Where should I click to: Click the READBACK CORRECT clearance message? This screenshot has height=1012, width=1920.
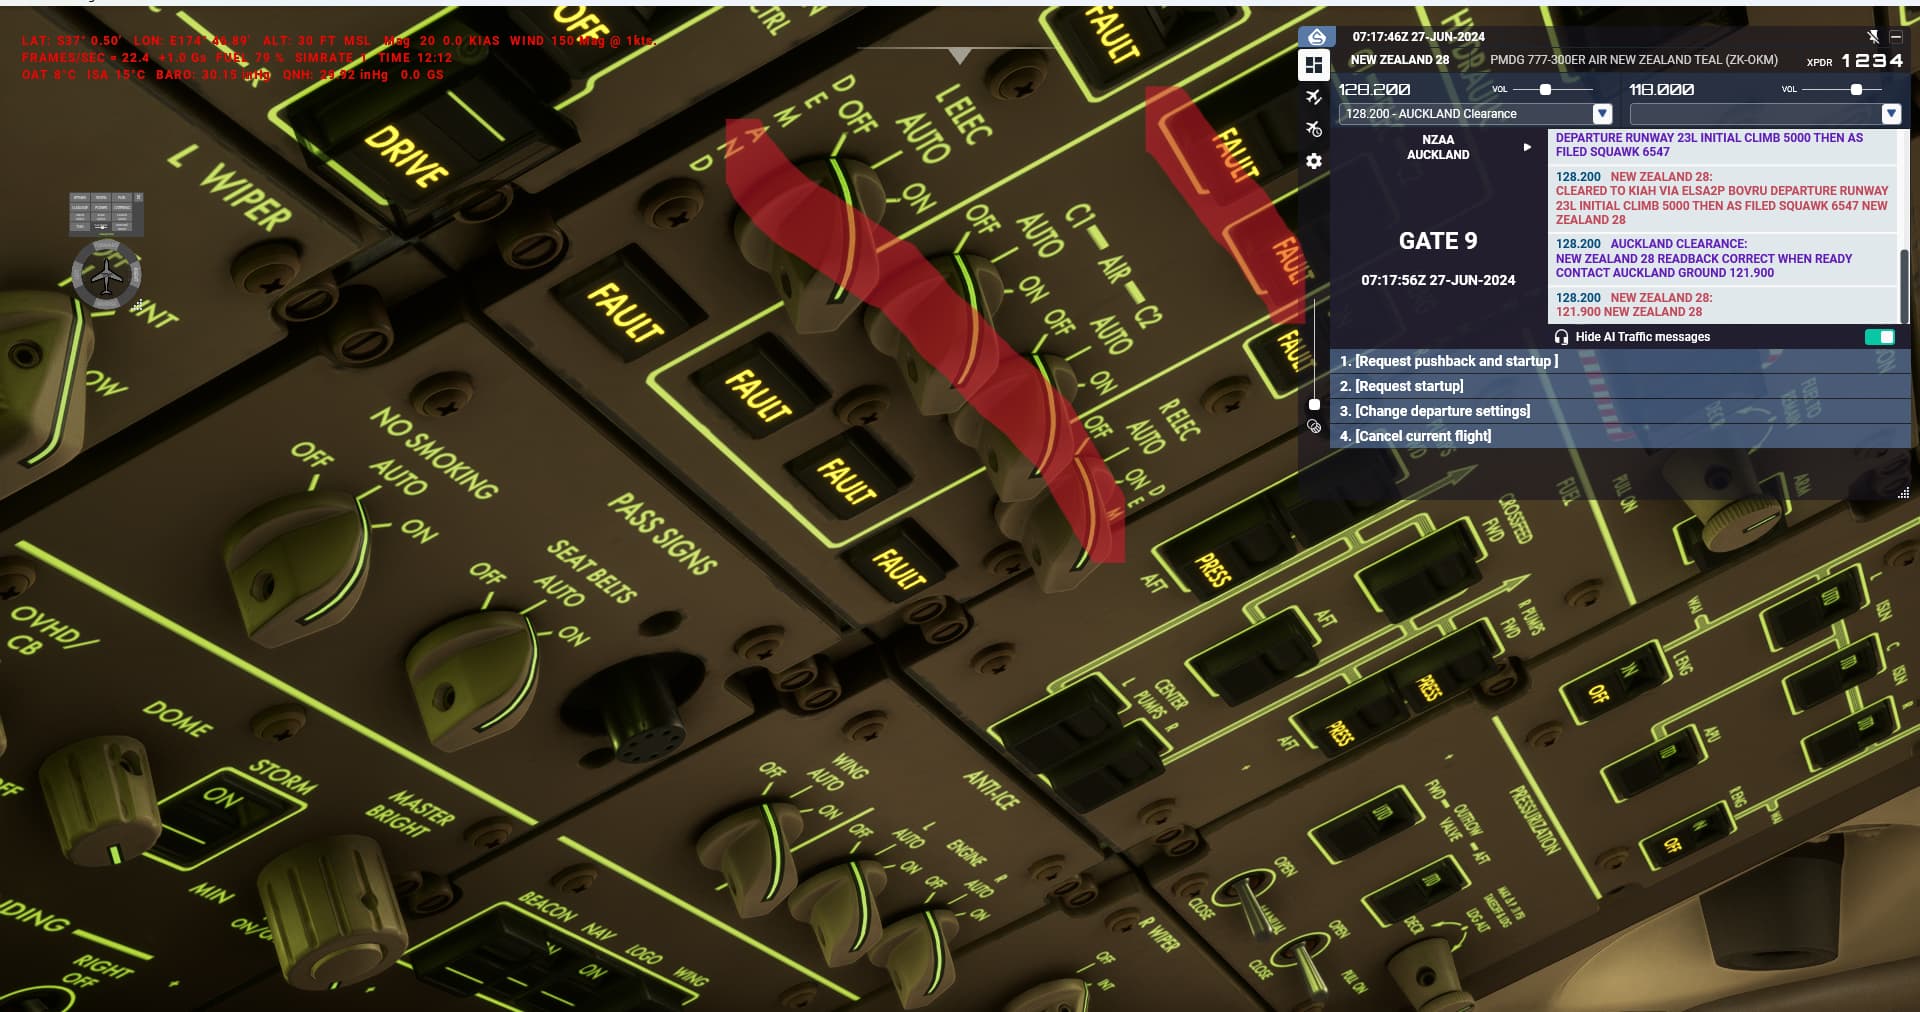pyautogui.click(x=1722, y=258)
